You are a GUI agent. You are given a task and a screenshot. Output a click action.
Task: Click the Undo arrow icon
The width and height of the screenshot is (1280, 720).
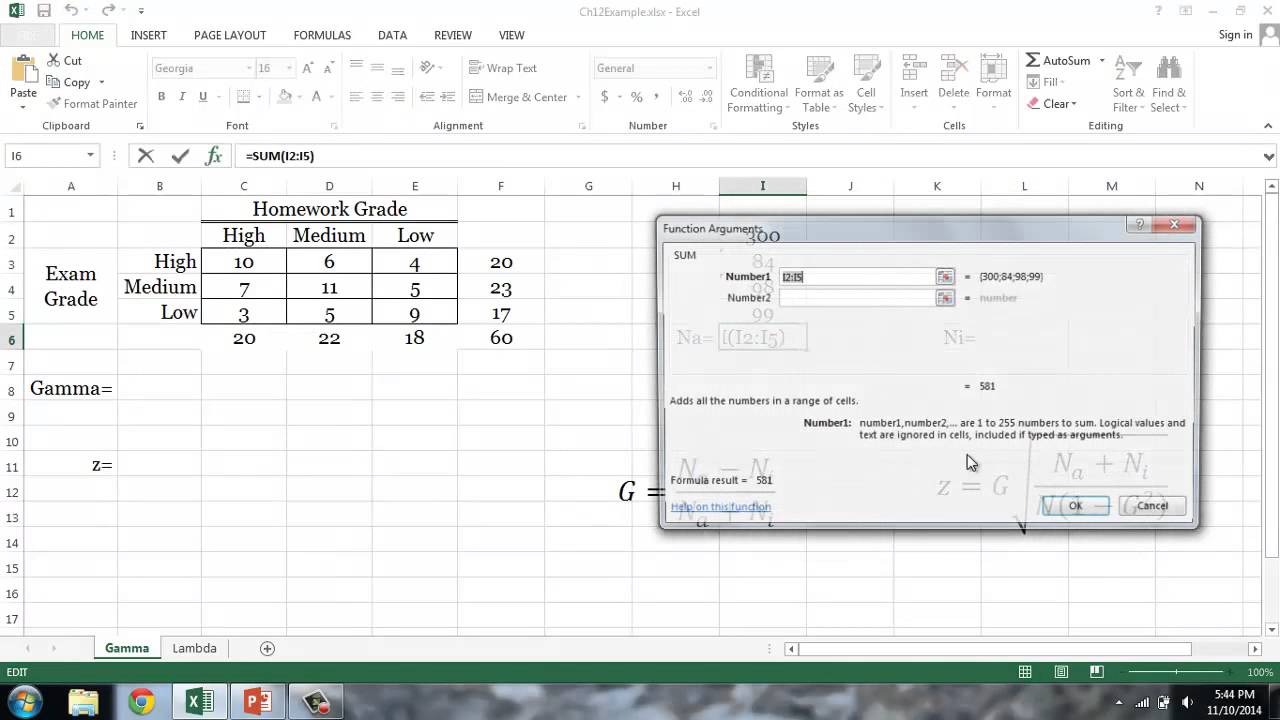pos(71,11)
